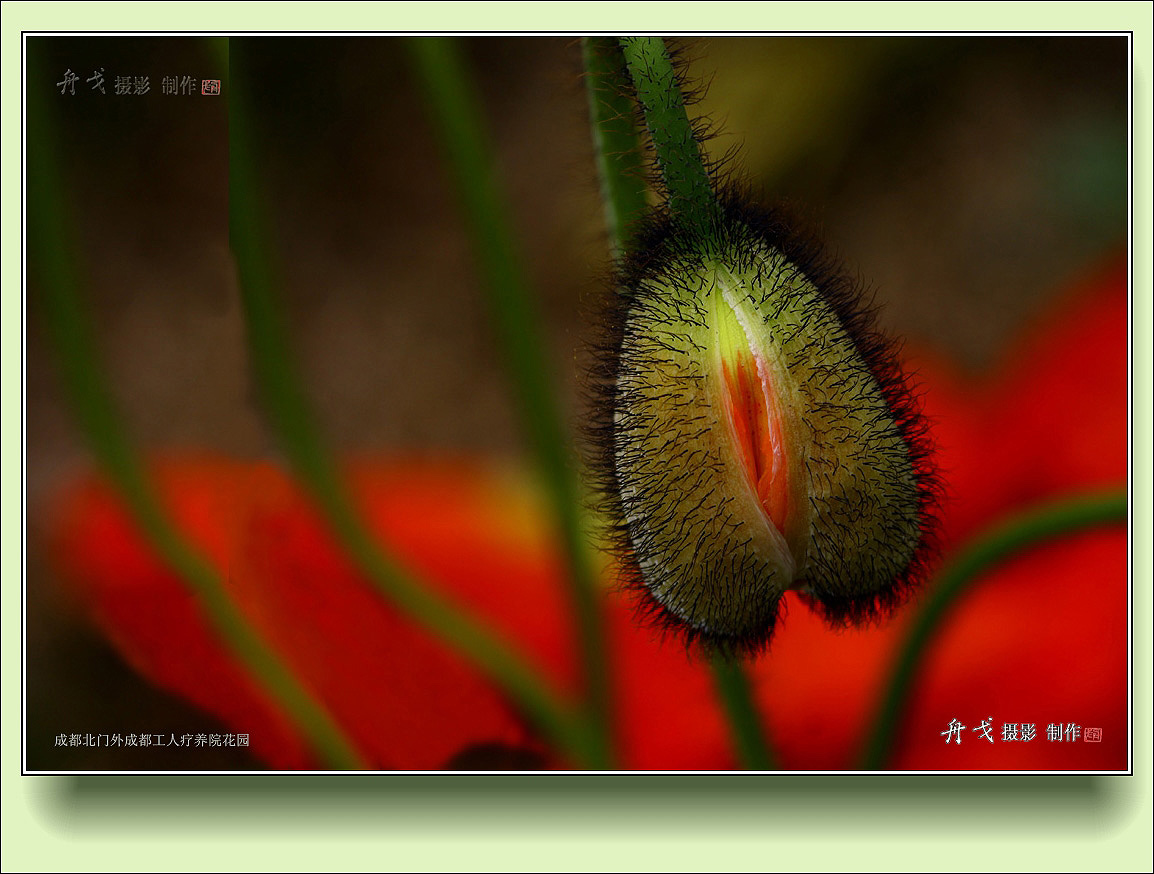The image size is (1154, 874).
Task: Click the 制作 text in top-left watermark
Action: click(x=179, y=86)
